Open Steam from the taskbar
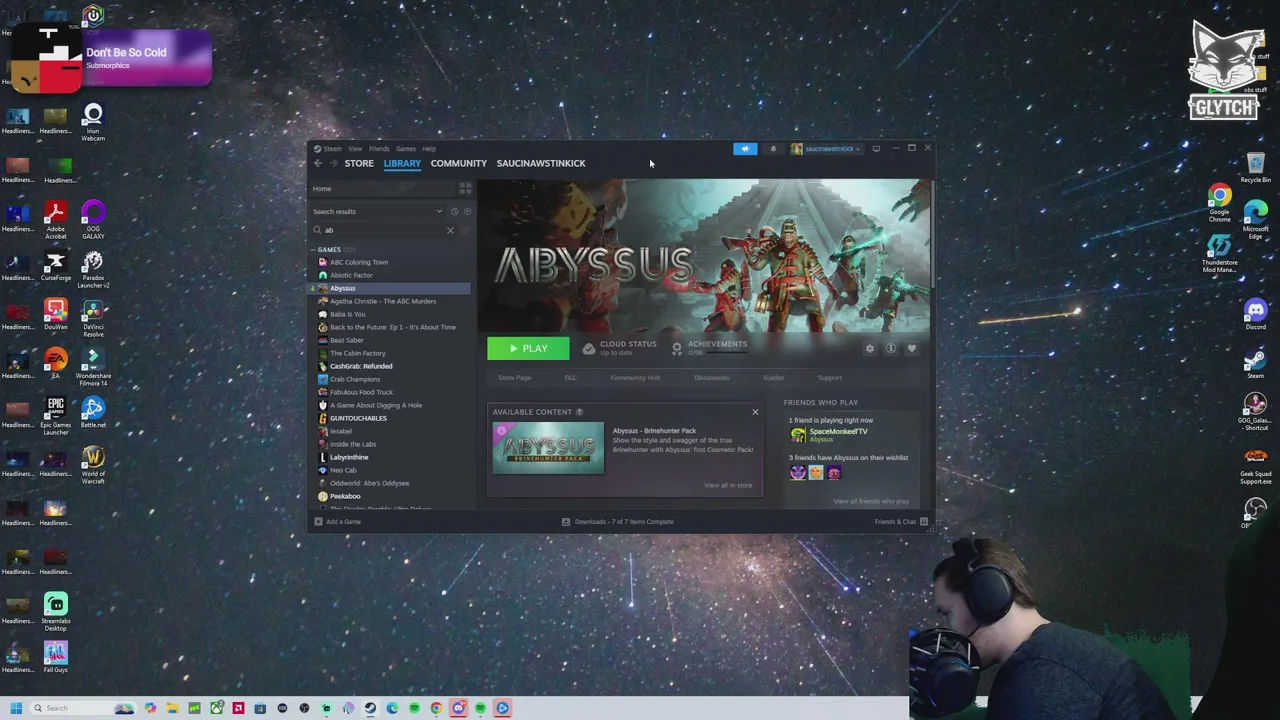This screenshot has width=1280, height=720. tap(370, 708)
